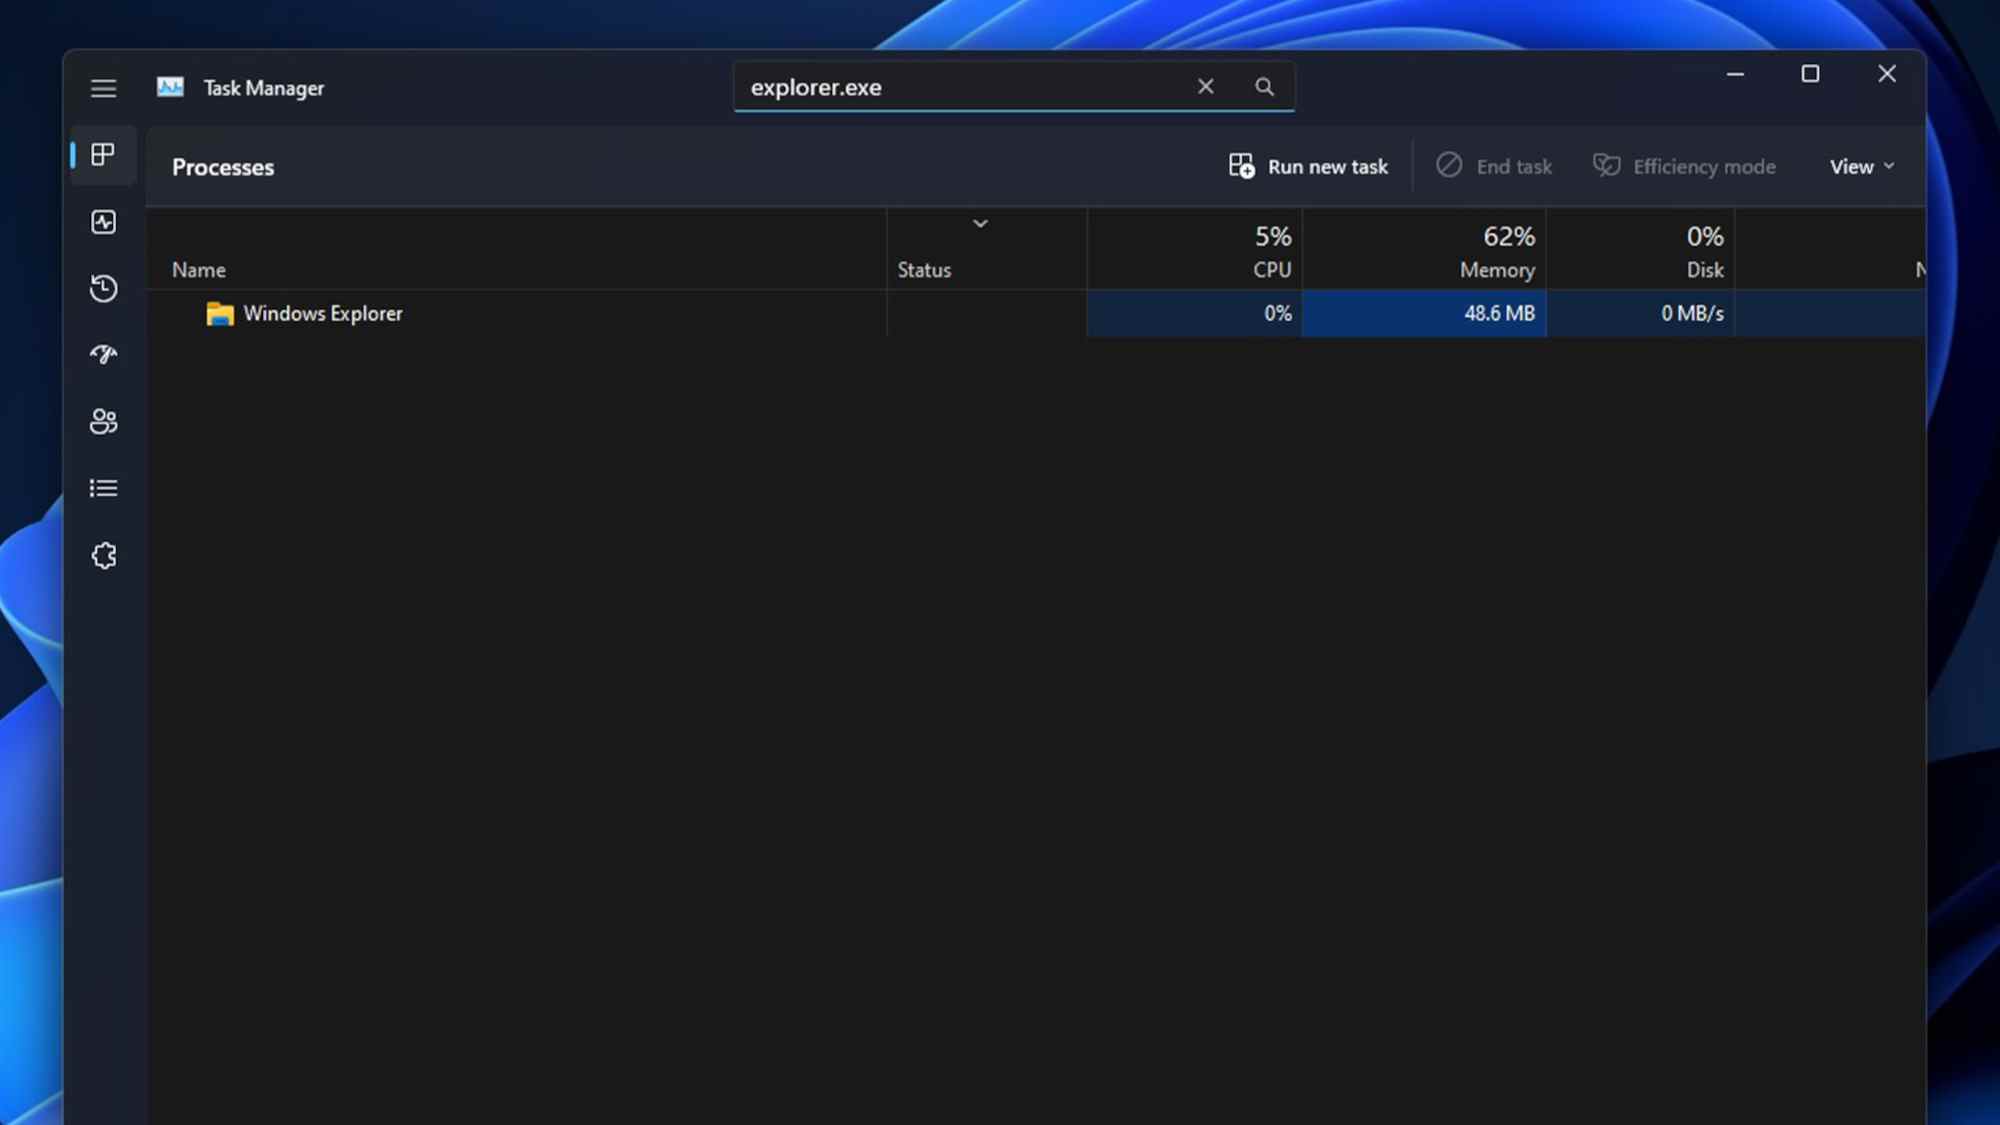This screenshot has width=2000, height=1125.
Task: Open View dropdown menu
Action: pyautogui.click(x=1860, y=166)
